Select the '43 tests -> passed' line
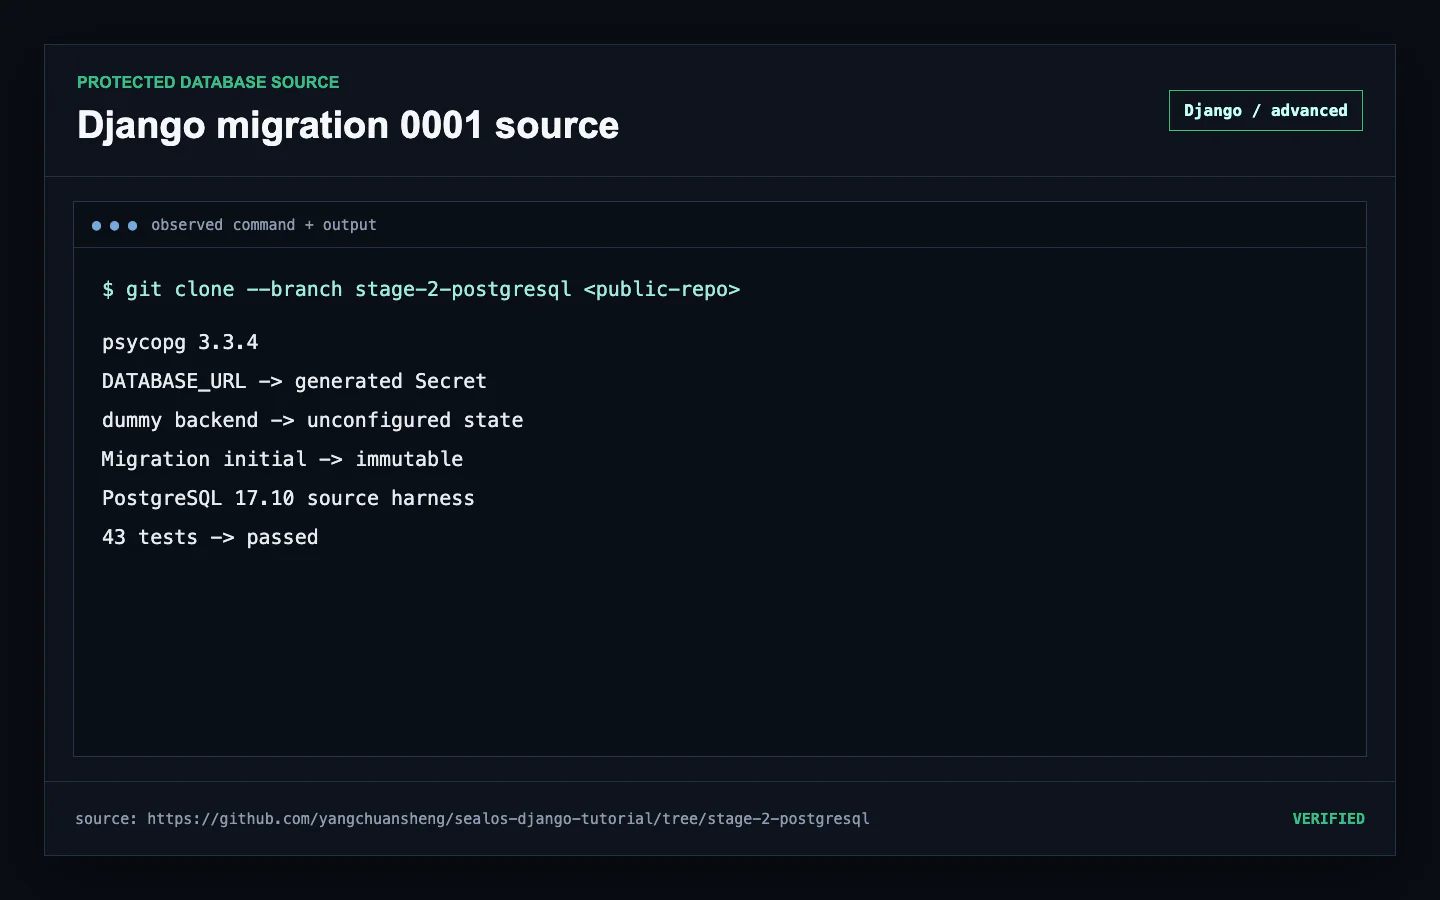Image resolution: width=1440 pixels, height=900 pixels. pyautogui.click(x=210, y=537)
